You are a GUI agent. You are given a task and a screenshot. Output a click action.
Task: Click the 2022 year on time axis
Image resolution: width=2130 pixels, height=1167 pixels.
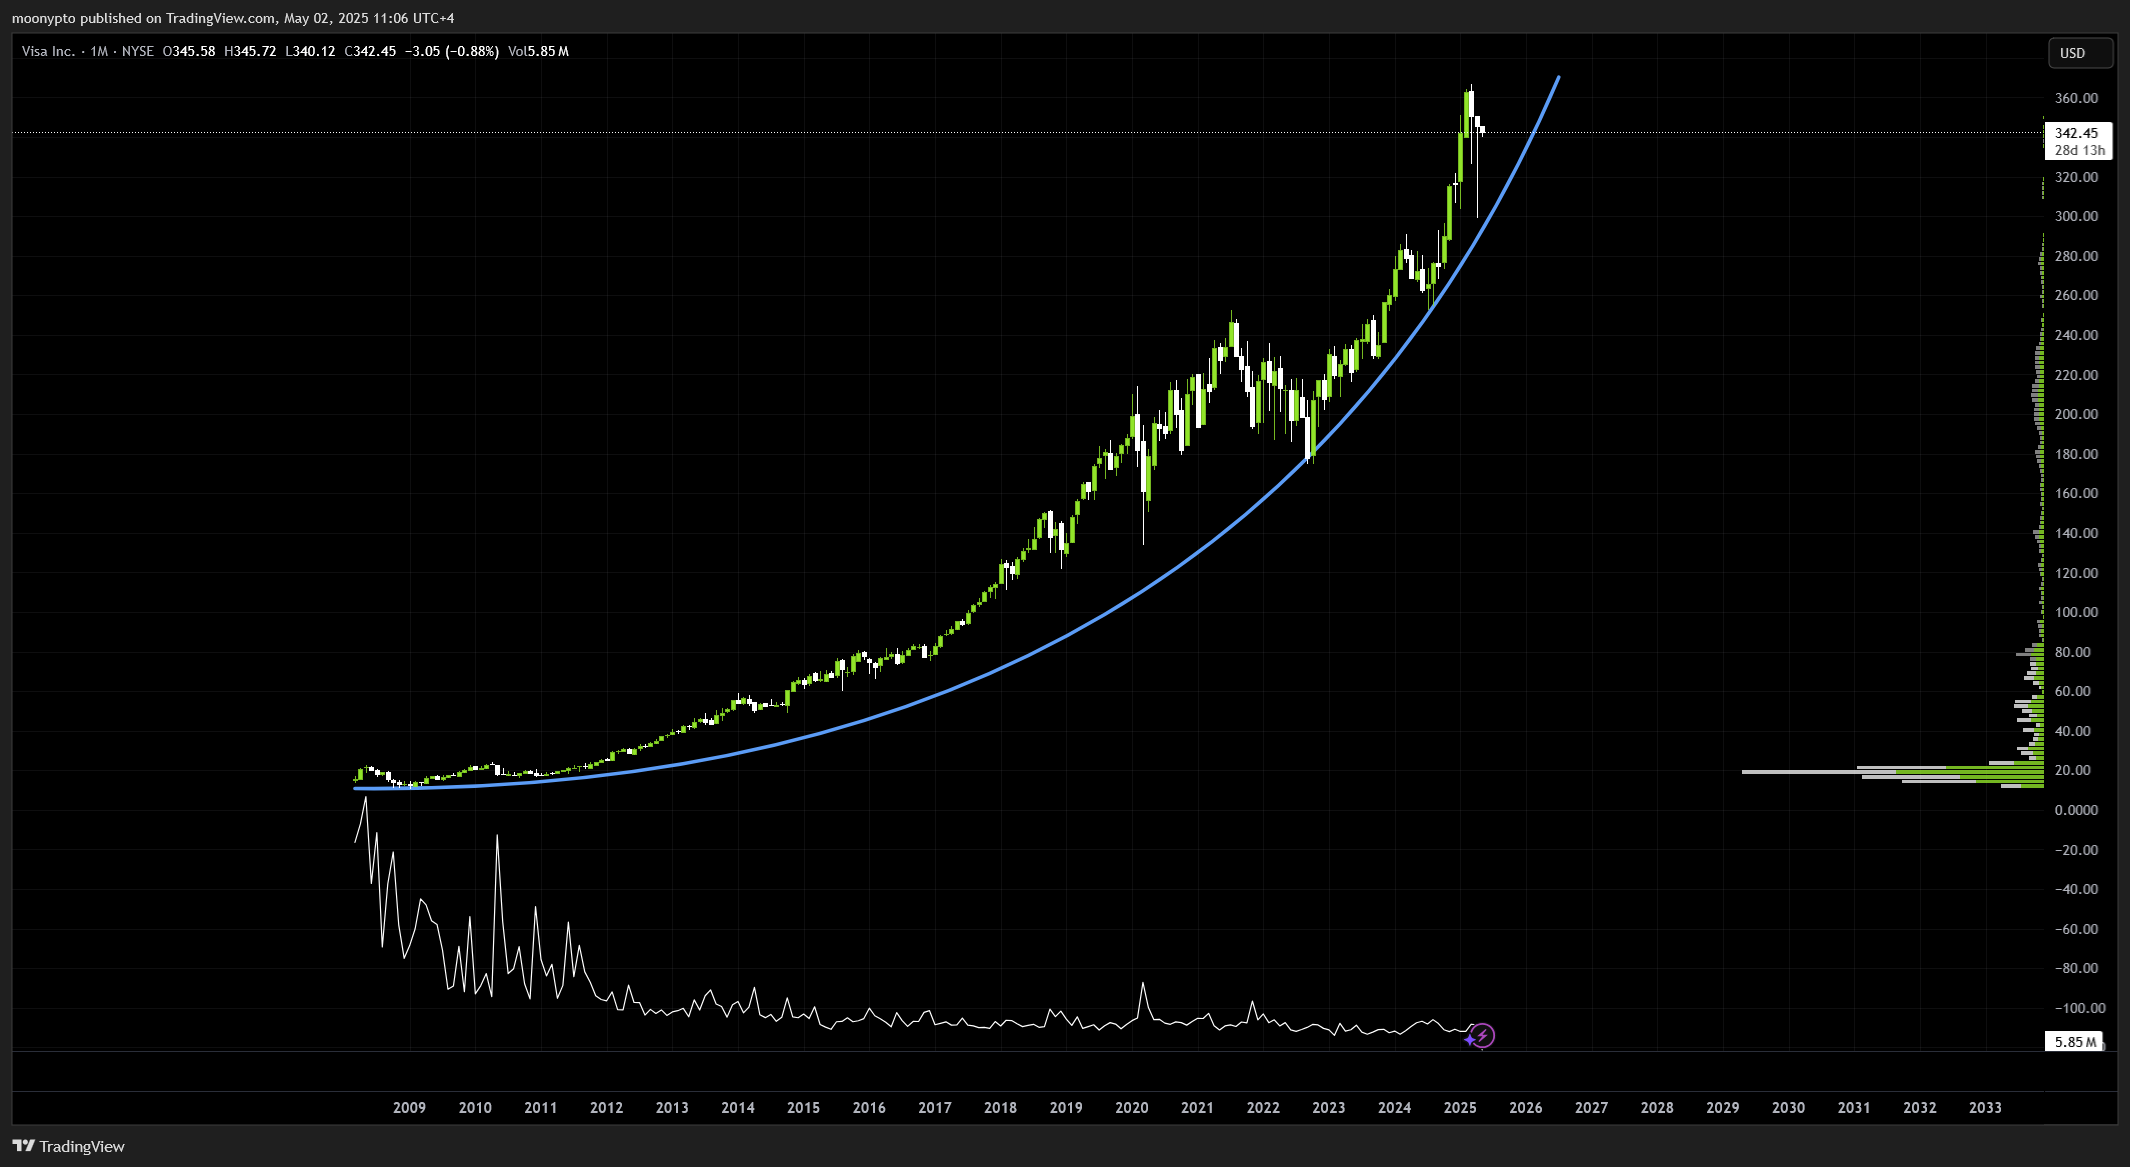[x=1263, y=1108]
